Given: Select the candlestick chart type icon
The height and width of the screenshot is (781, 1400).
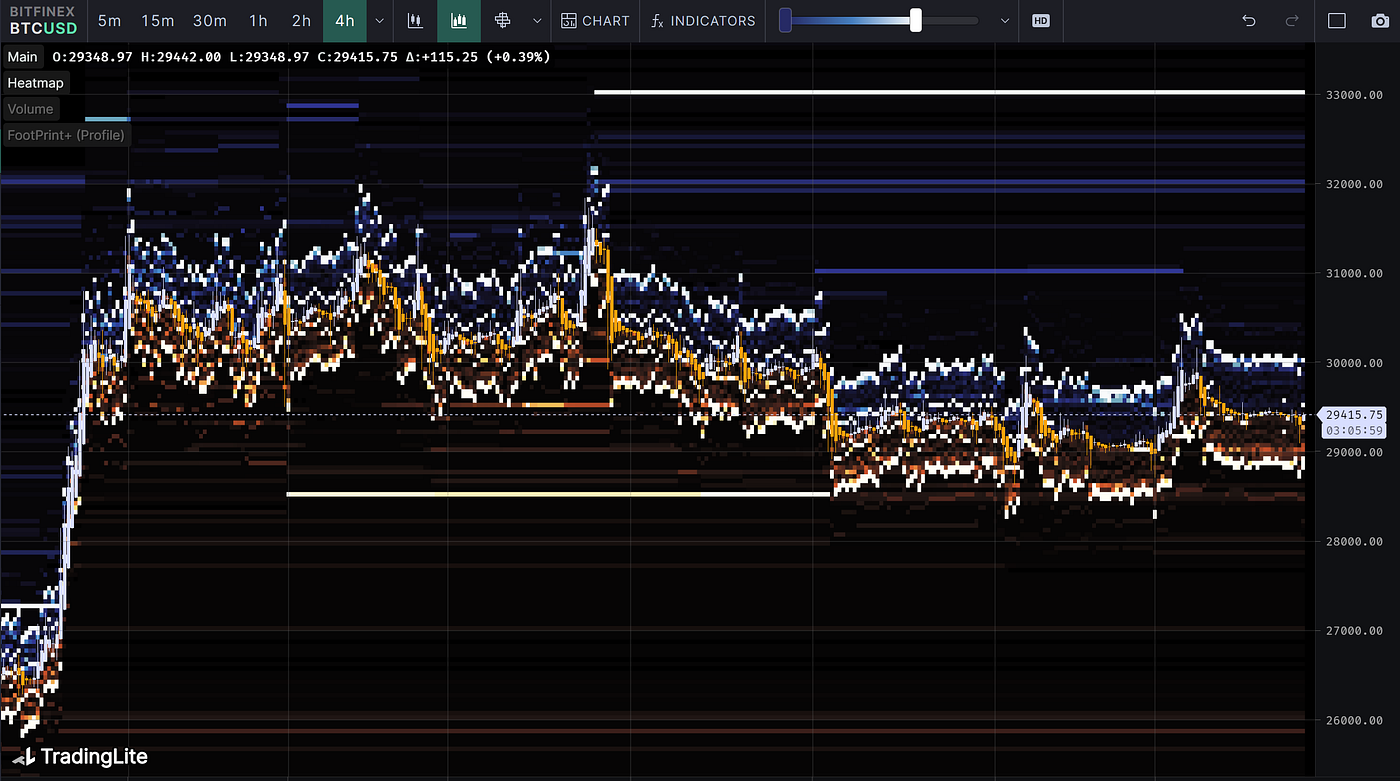Looking at the screenshot, I should tap(415, 20).
